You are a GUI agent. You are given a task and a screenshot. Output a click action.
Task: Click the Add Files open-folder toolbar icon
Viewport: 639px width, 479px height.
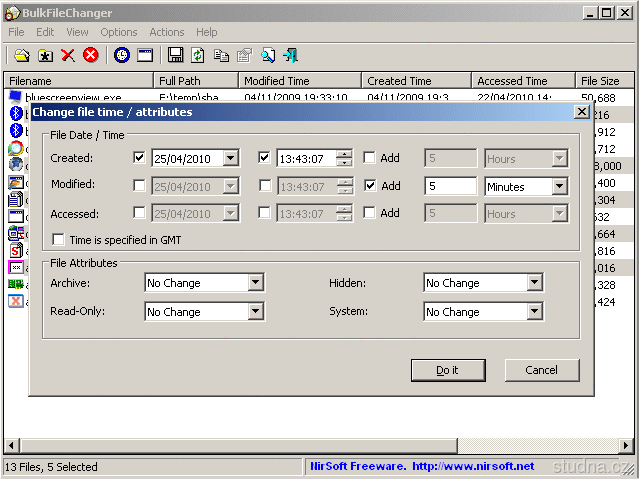[x=21, y=55]
